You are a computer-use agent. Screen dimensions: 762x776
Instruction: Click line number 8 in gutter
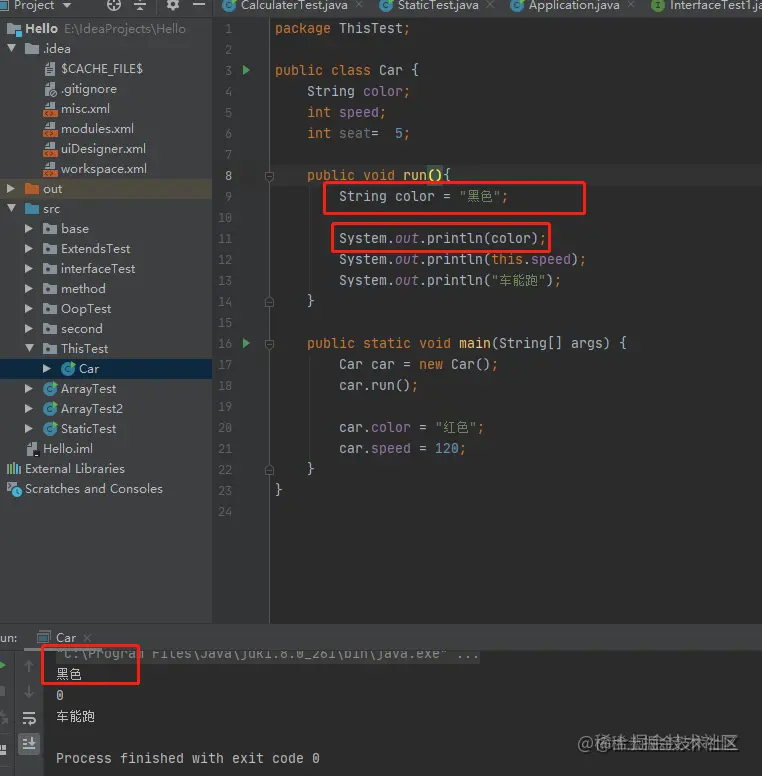(228, 176)
